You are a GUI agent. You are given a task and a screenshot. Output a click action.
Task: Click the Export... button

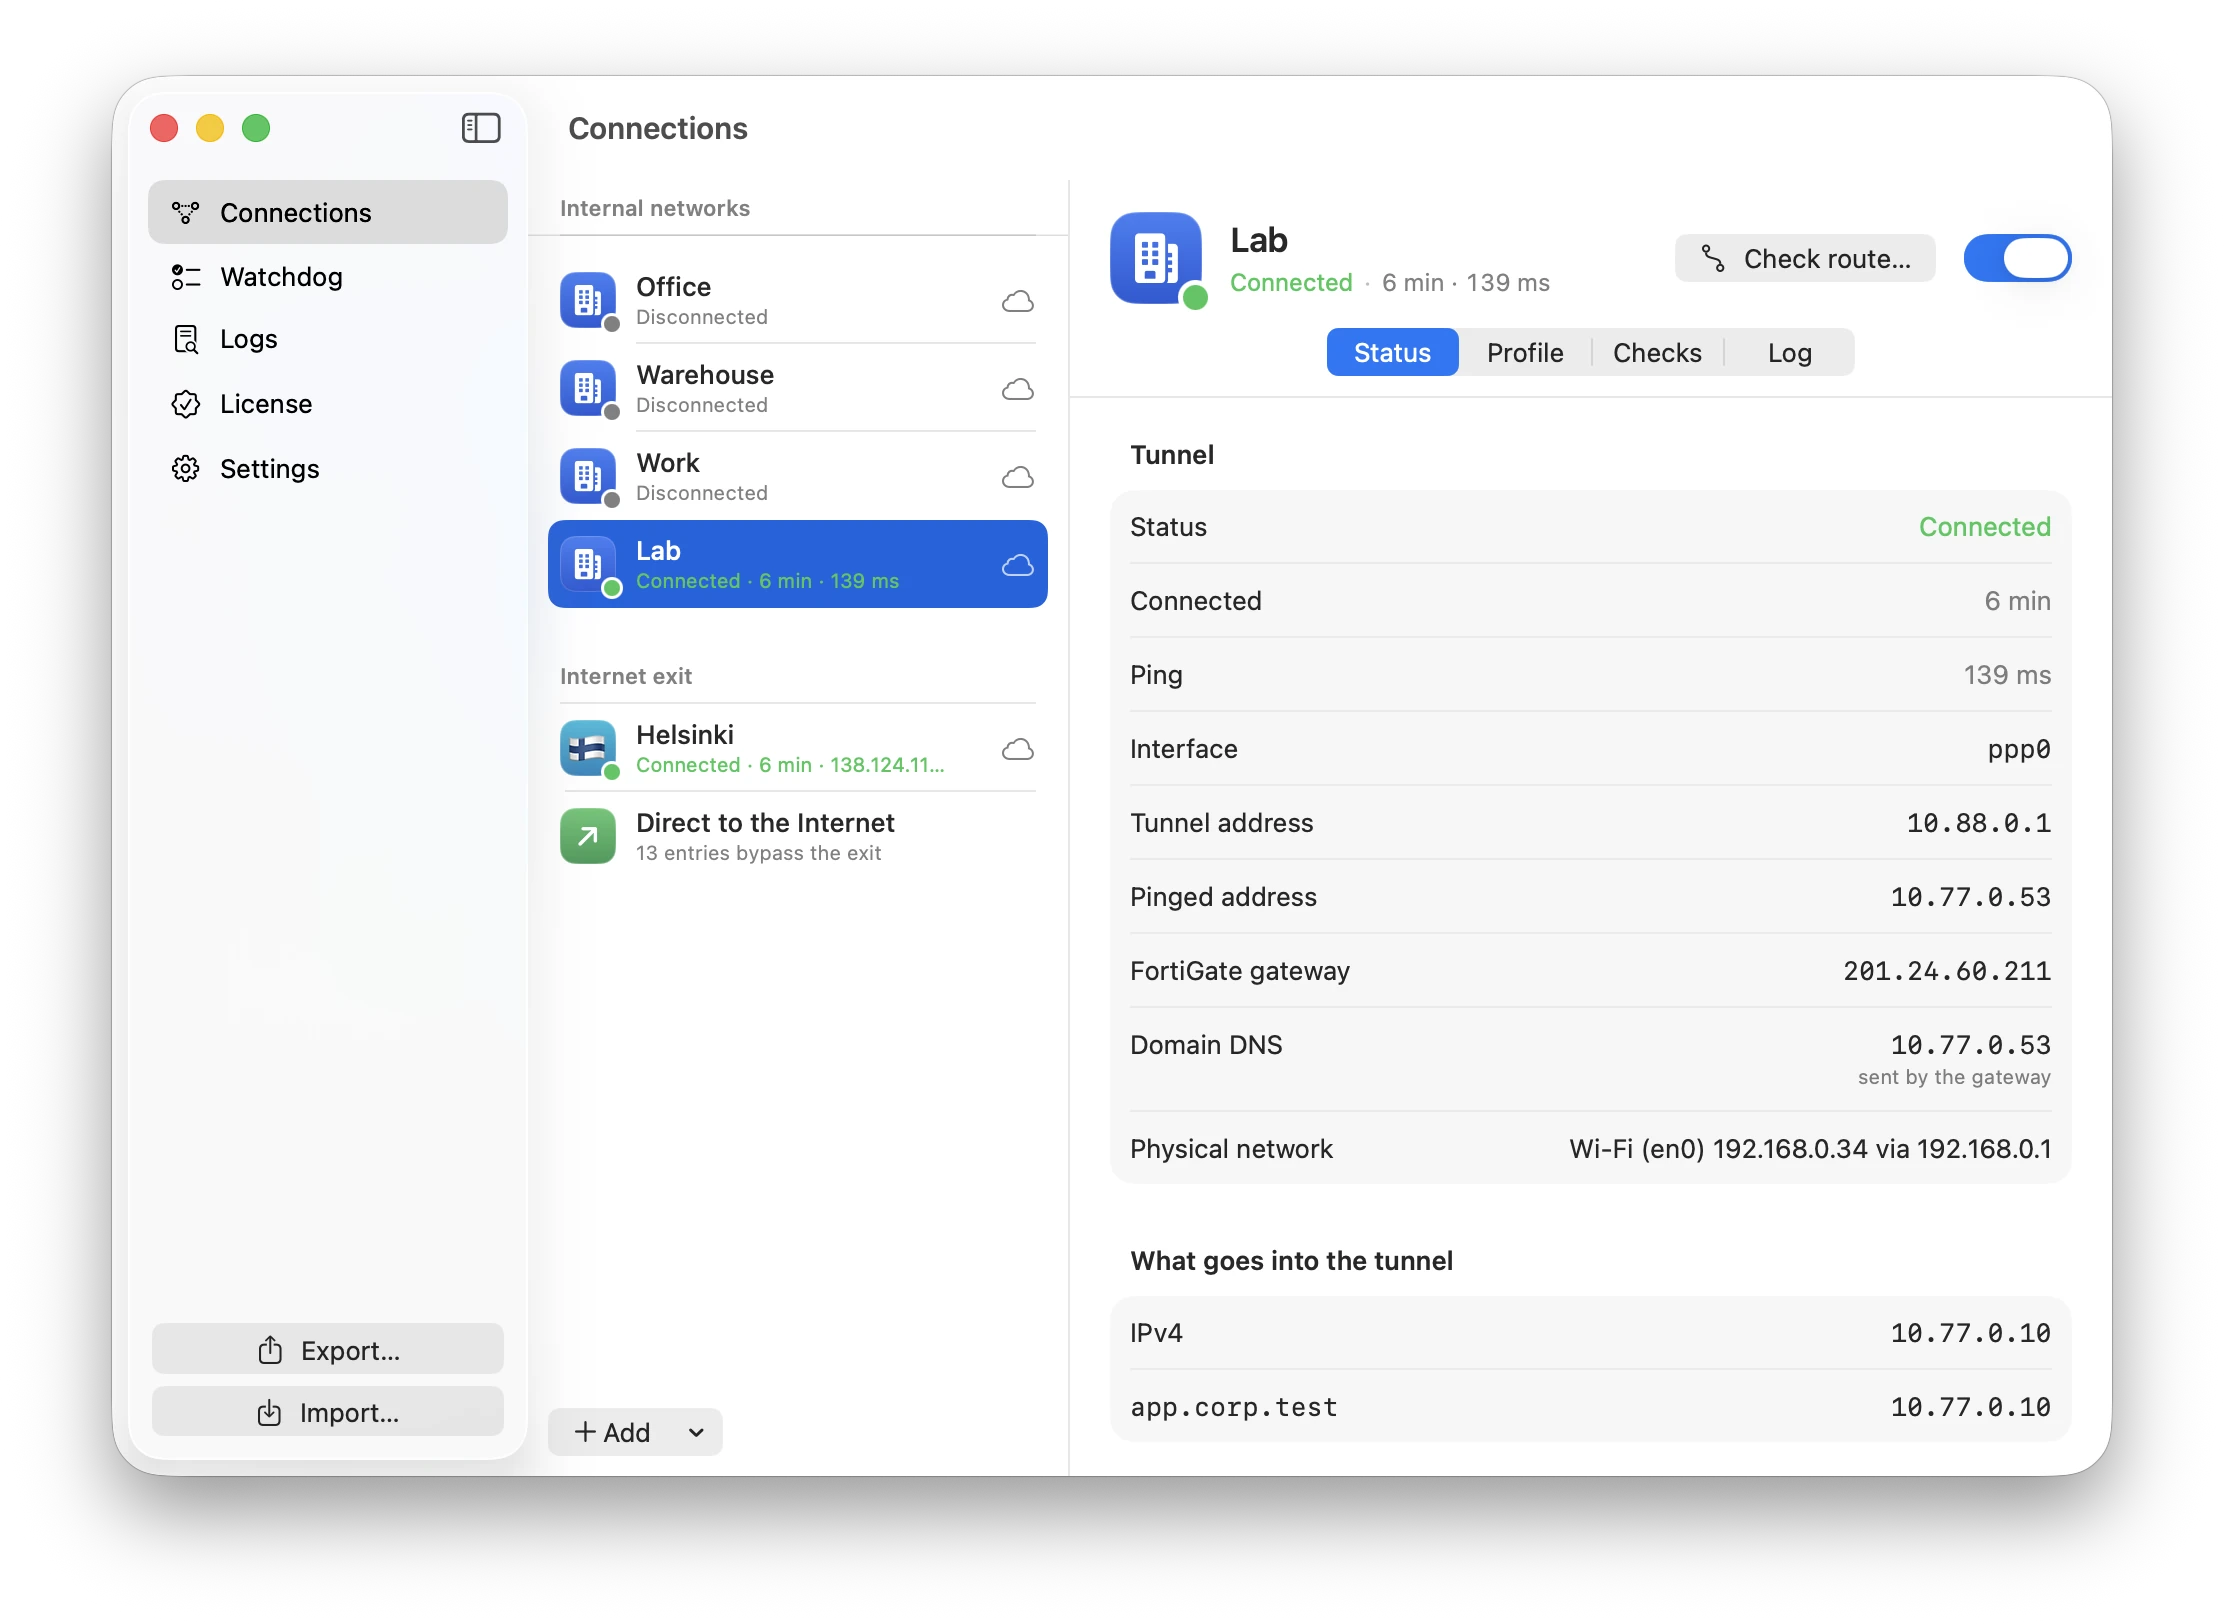point(328,1350)
